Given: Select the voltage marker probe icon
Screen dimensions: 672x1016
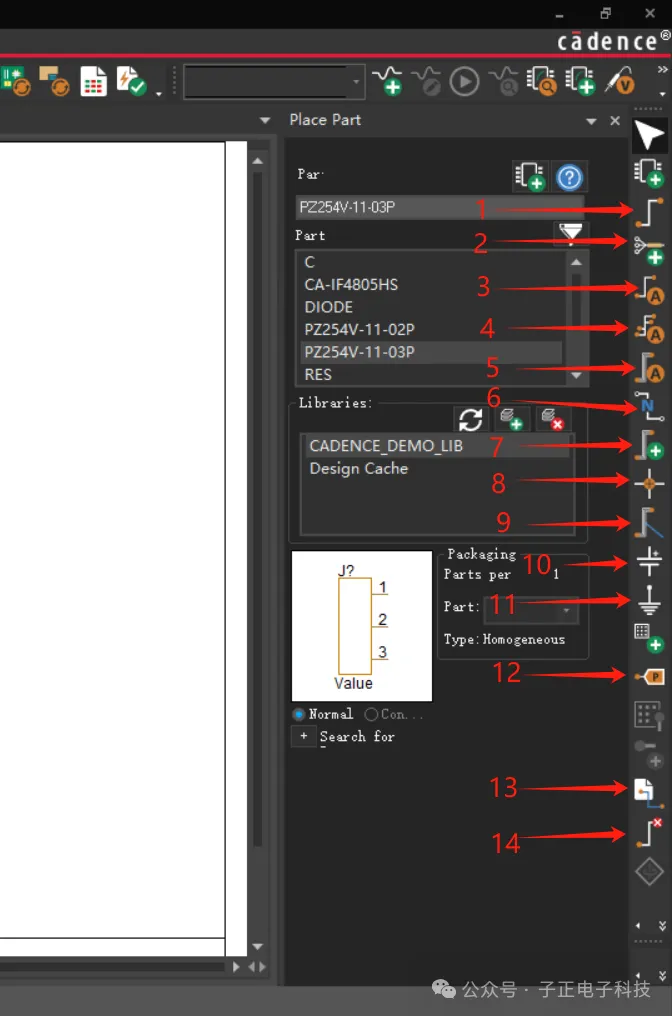Looking at the screenshot, I should [x=620, y=82].
